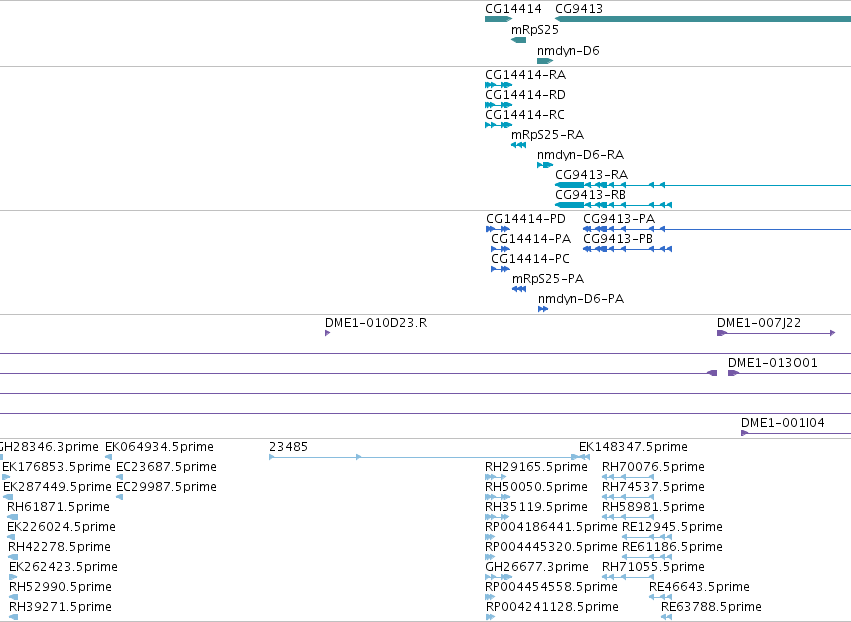This screenshot has height=622, width=851.
Task: Select the CG14414 gene label
Action: (x=513, y=9)
